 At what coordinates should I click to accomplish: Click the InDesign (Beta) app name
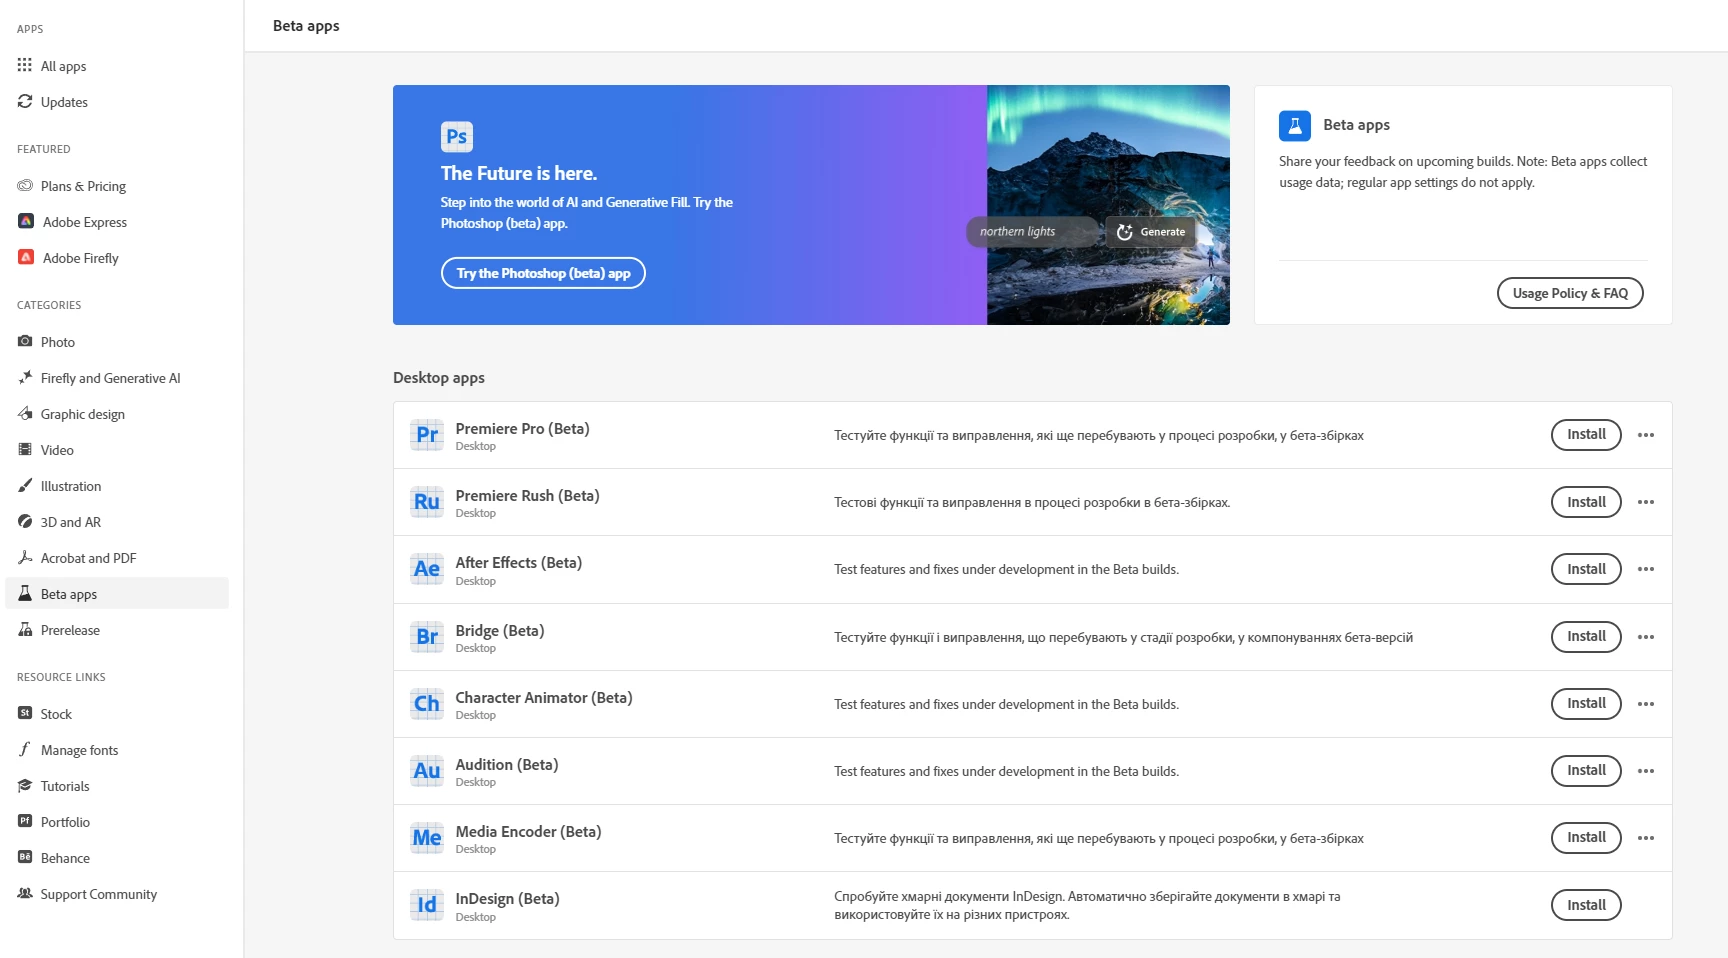(x=507, y=899)
